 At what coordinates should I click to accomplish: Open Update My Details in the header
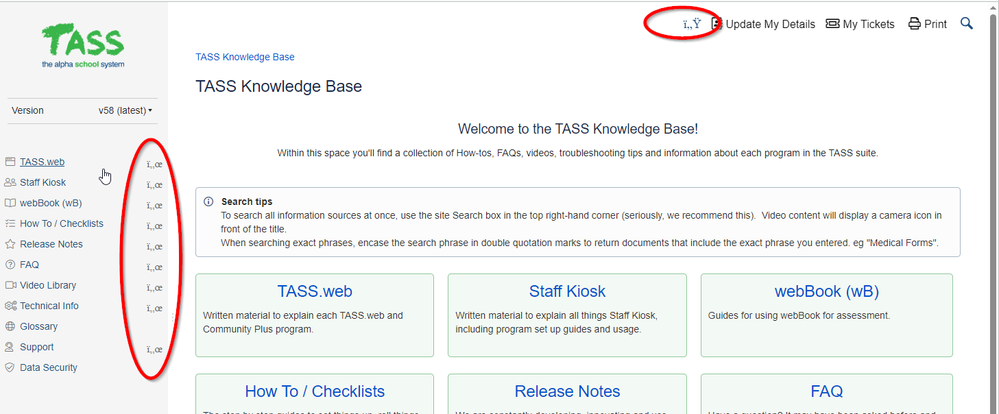[x=763, y=24]
